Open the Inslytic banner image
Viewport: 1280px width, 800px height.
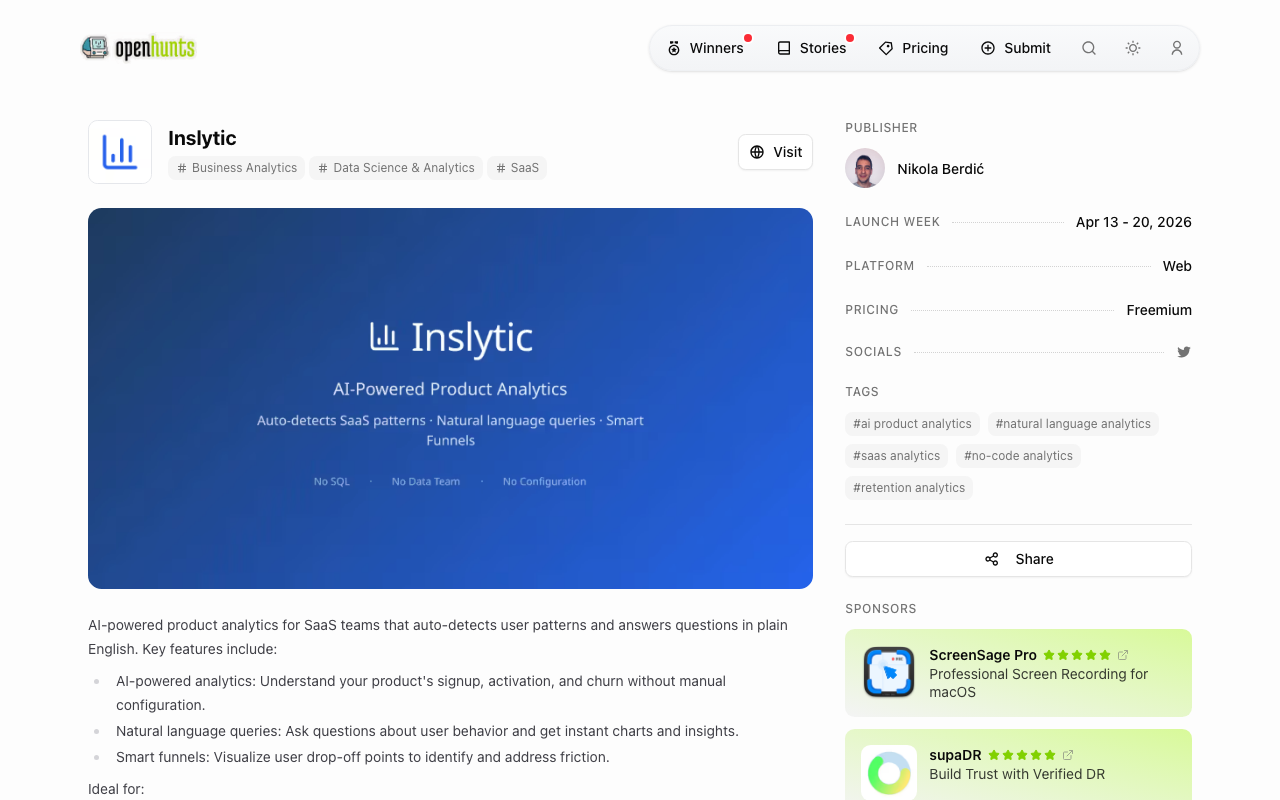coord(450,398)
